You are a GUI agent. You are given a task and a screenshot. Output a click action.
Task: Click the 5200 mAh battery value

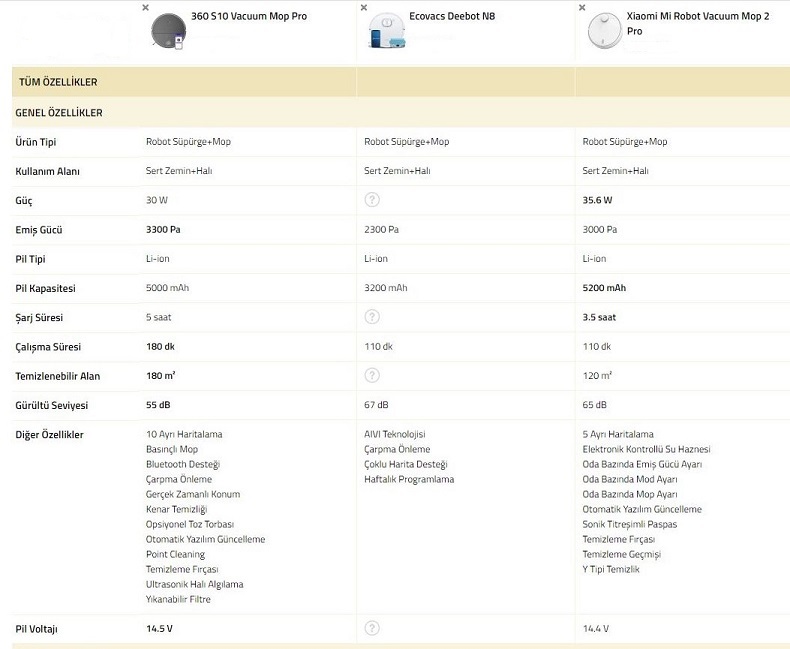point(604,288)
